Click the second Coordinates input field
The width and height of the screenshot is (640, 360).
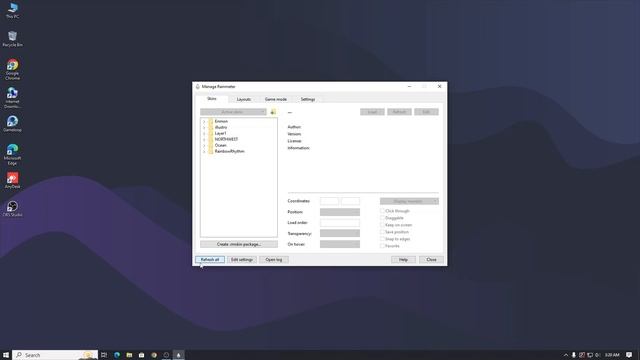tap(350, 201)
